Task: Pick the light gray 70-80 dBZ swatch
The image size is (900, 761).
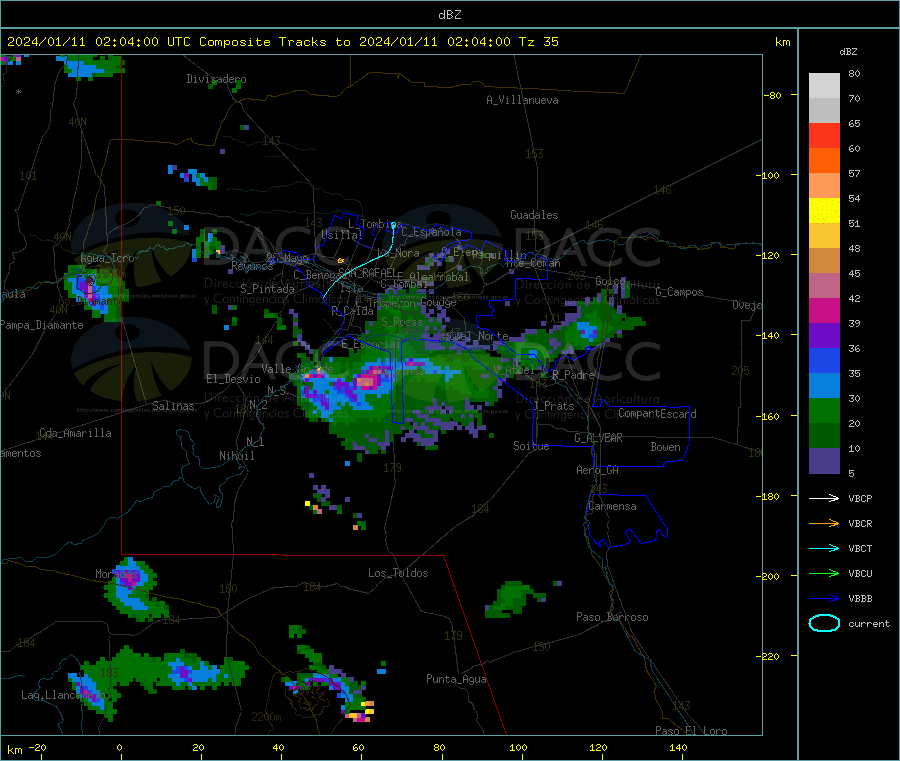Action: 824,86
